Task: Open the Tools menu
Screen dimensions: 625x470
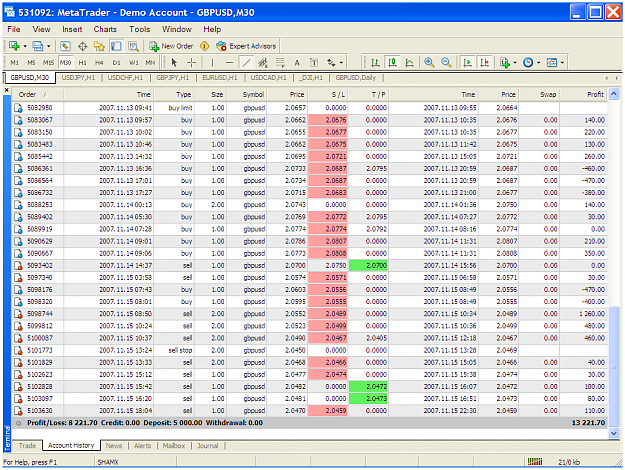Action: tap(140, 29)
